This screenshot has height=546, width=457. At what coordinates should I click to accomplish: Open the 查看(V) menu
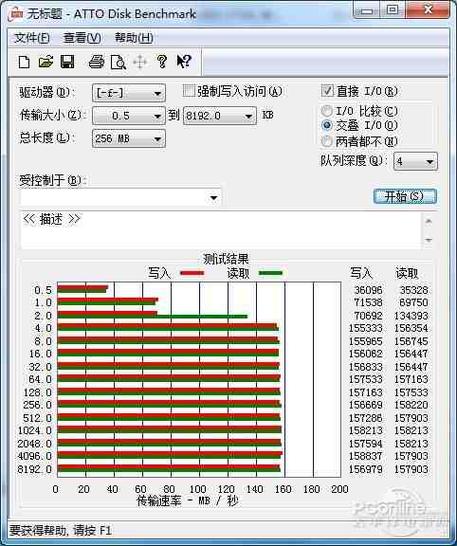click(x=82, y=38)
